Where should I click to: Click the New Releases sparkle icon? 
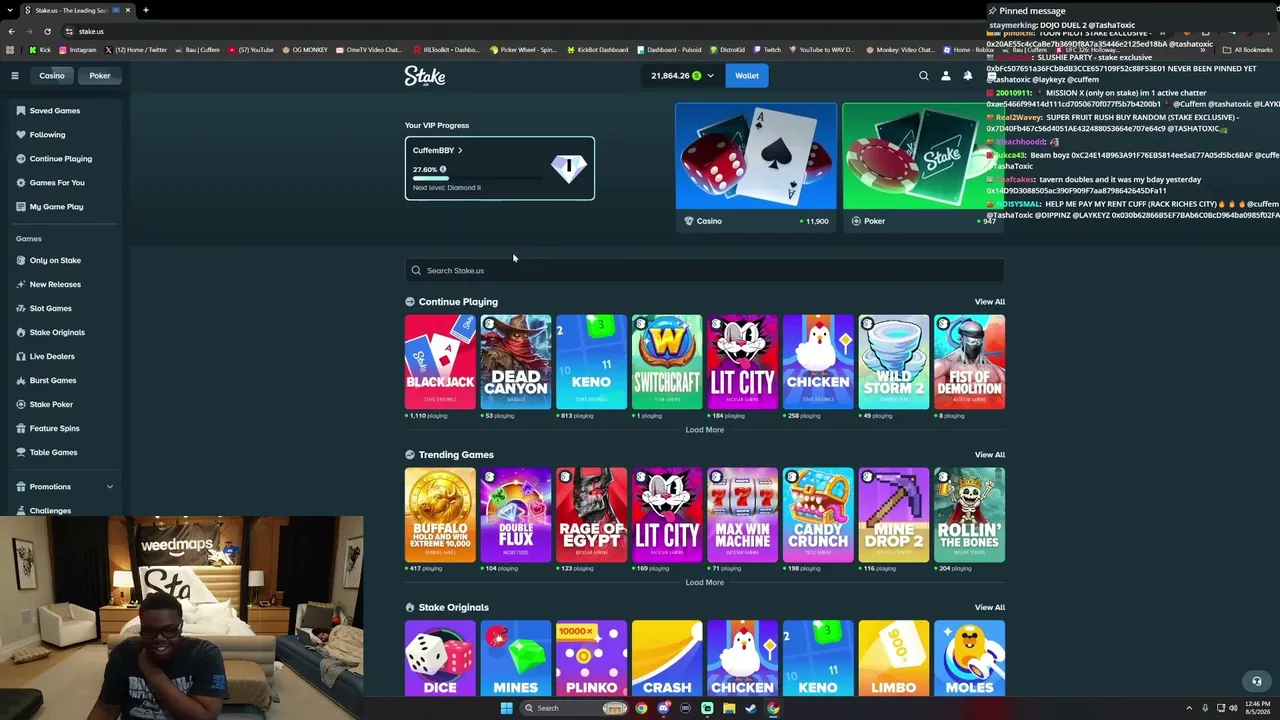pyautogui.click(x=21, y=285)
